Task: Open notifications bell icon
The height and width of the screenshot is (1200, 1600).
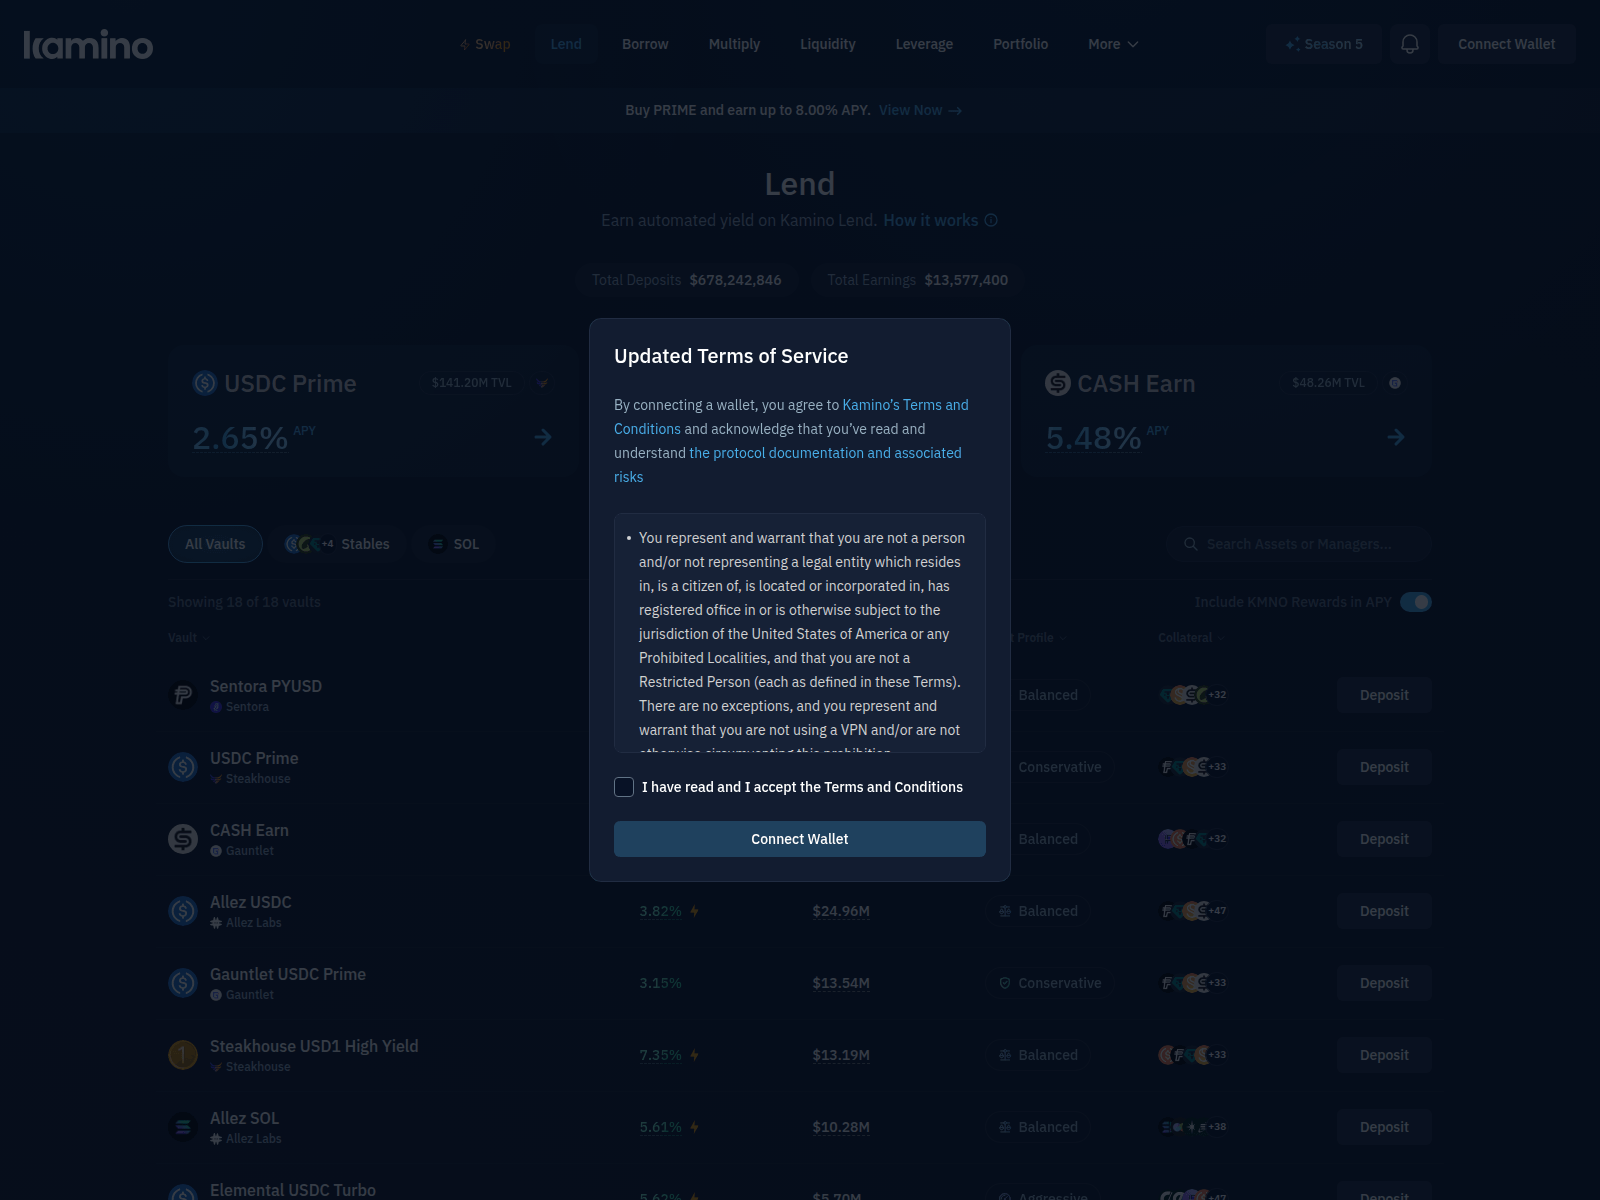Action: coord(1410,44)
